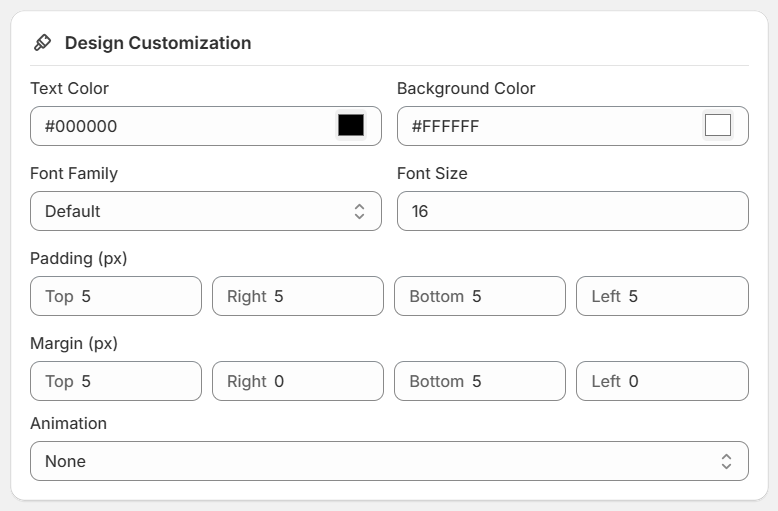The image size is (778, 511).
Task: Expand the Animation dropdown
Action: pos(380,461)
